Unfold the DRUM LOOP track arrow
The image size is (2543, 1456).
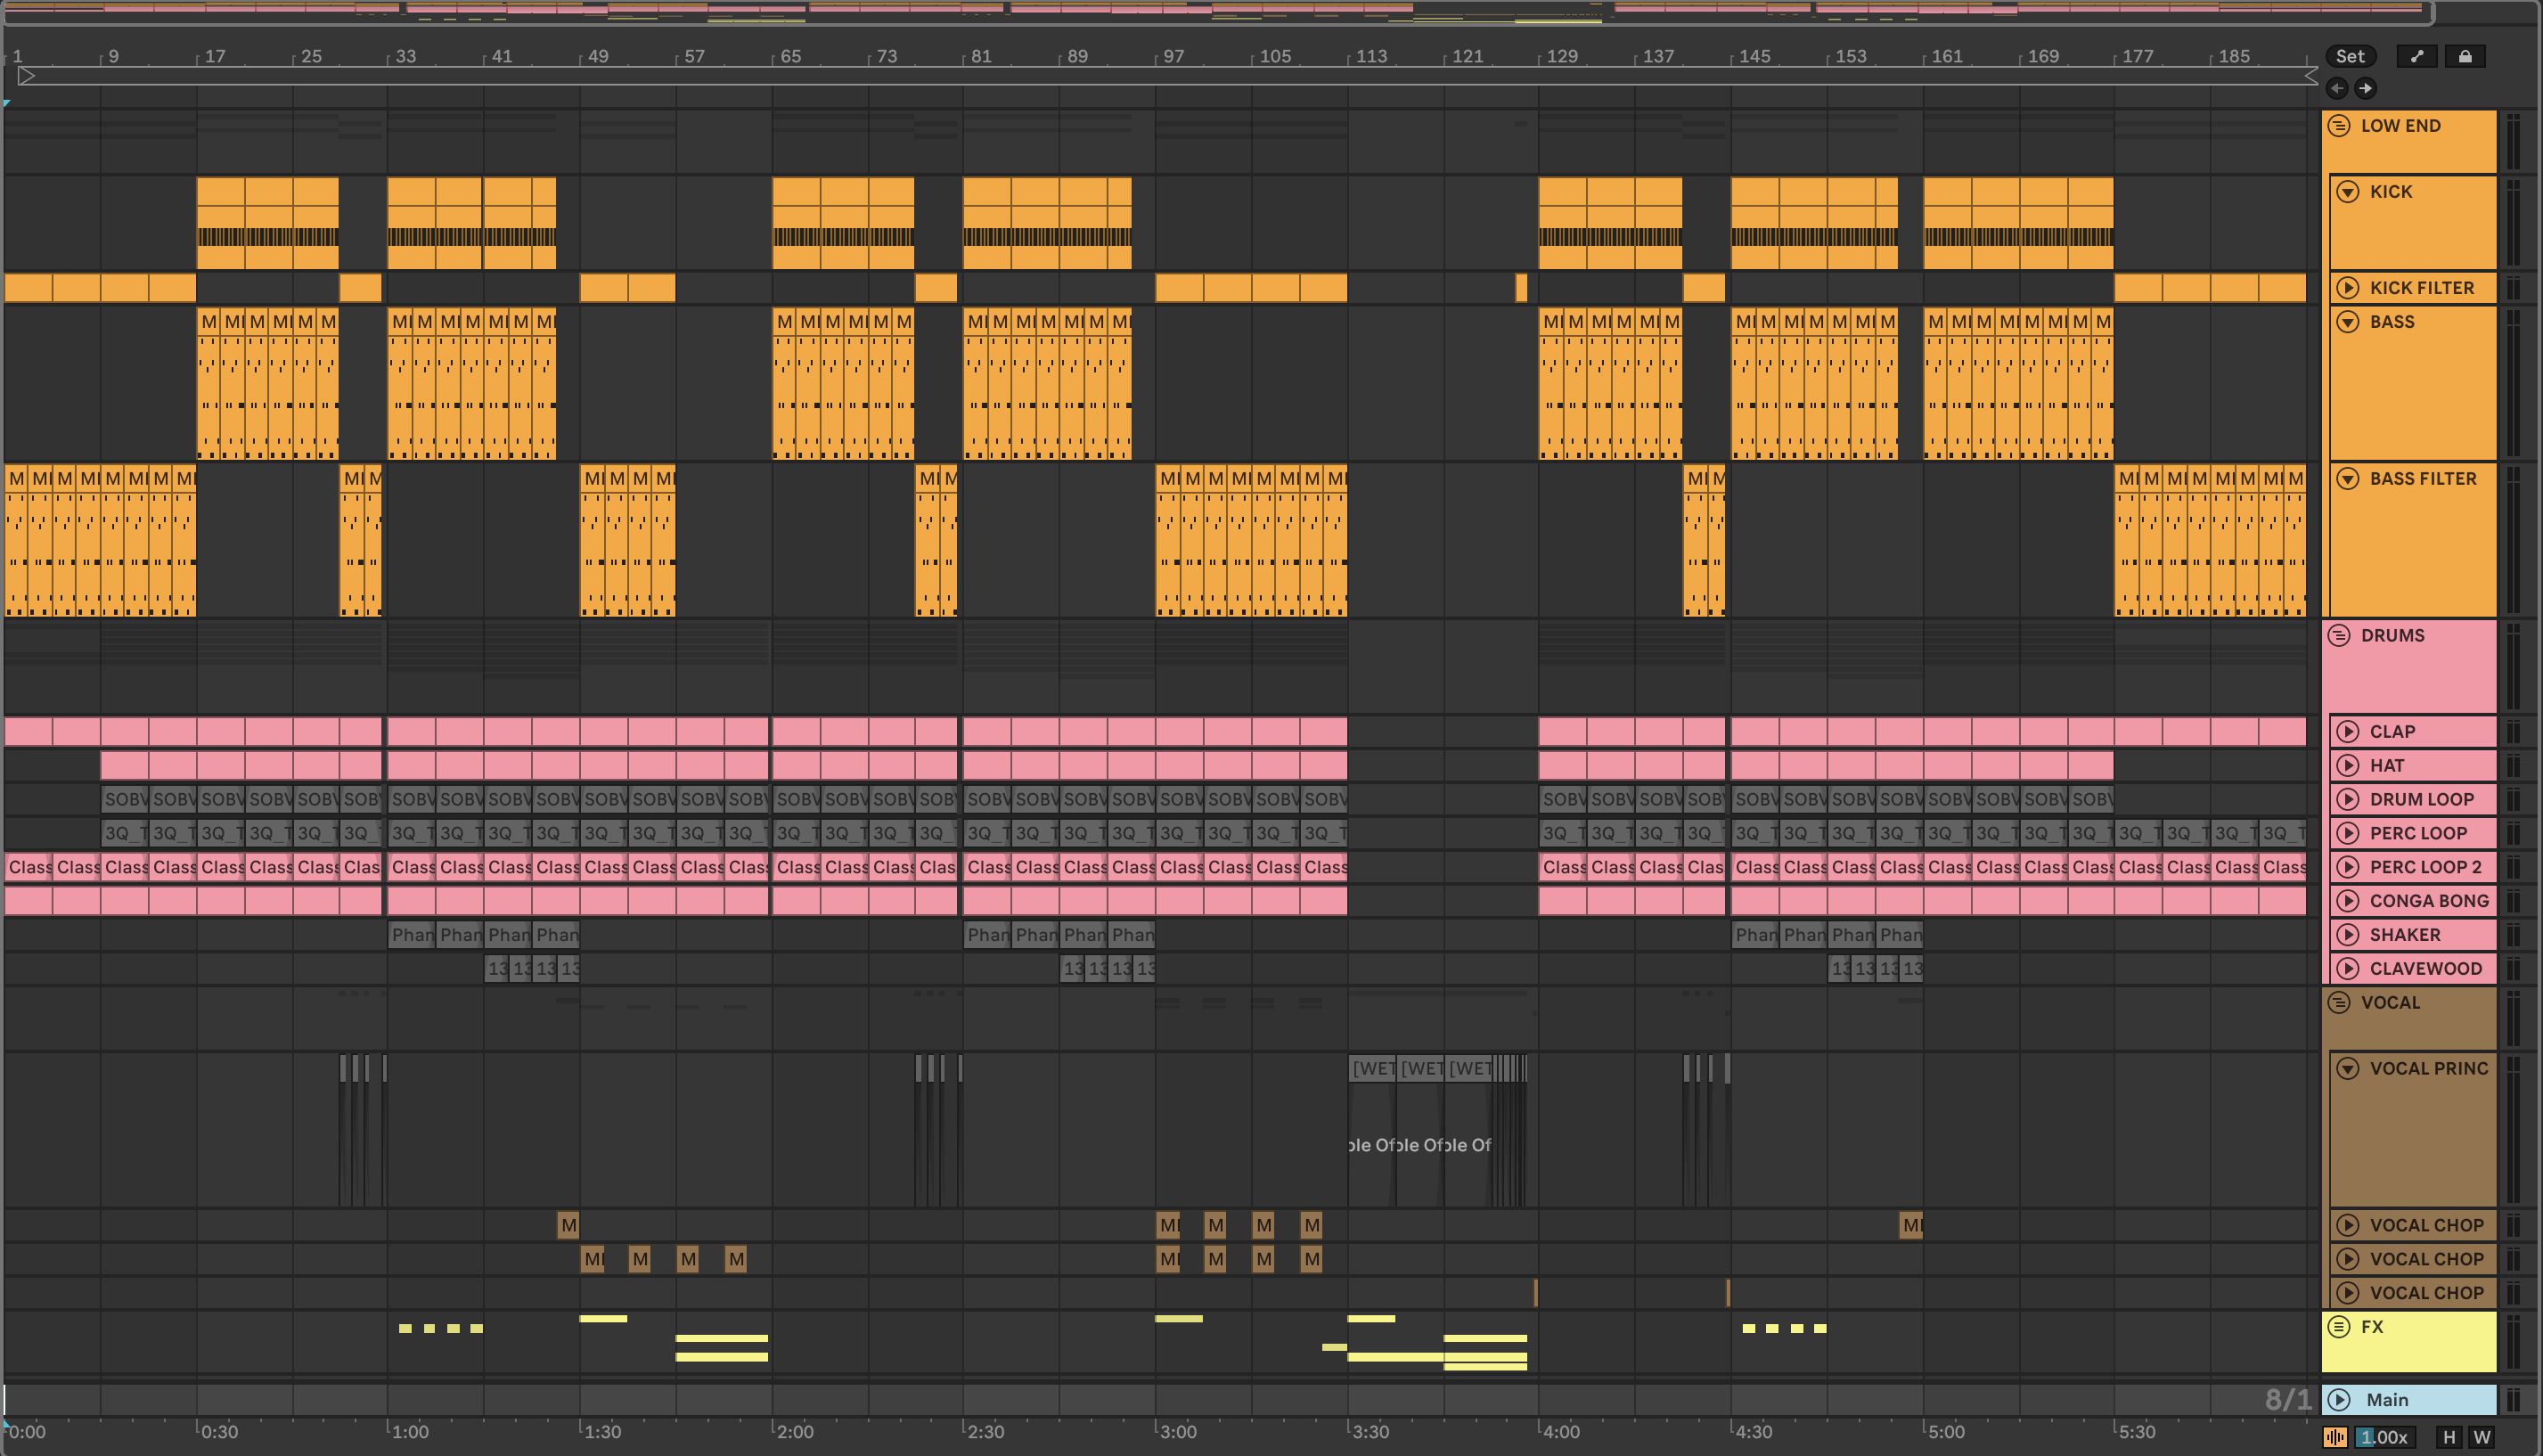(2347, 799)
